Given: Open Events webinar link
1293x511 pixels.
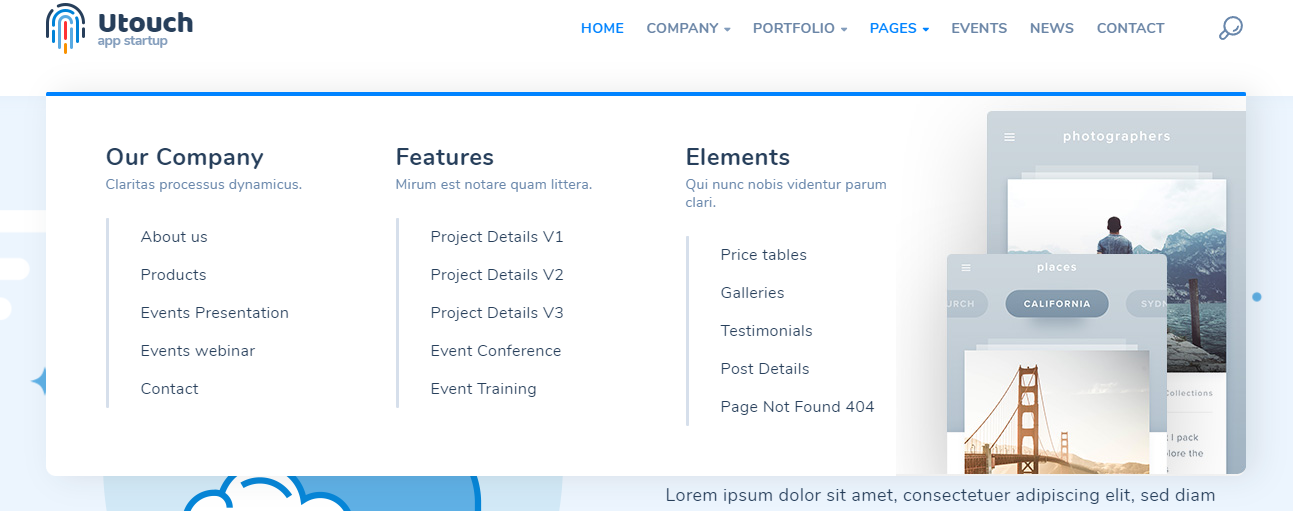Looking at the screenshot, I should (x=197, y=351).
